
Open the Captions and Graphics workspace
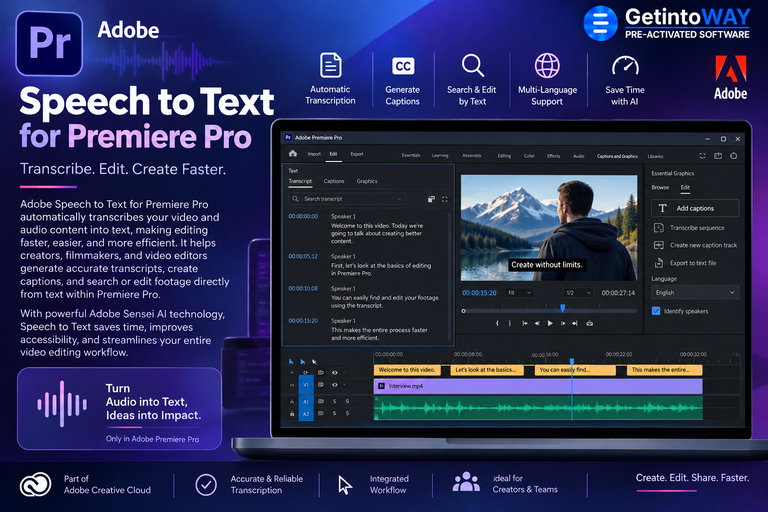(x=617, y=156)
